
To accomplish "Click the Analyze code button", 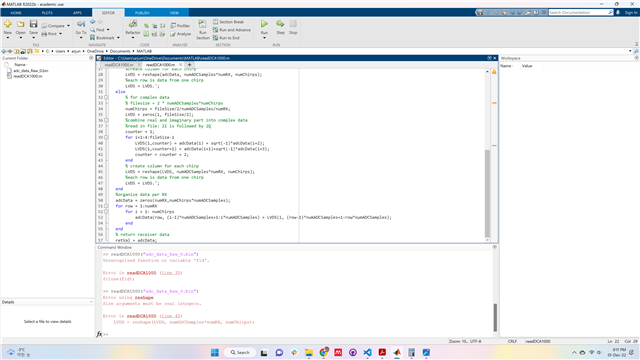I will (x=180, y=34).
